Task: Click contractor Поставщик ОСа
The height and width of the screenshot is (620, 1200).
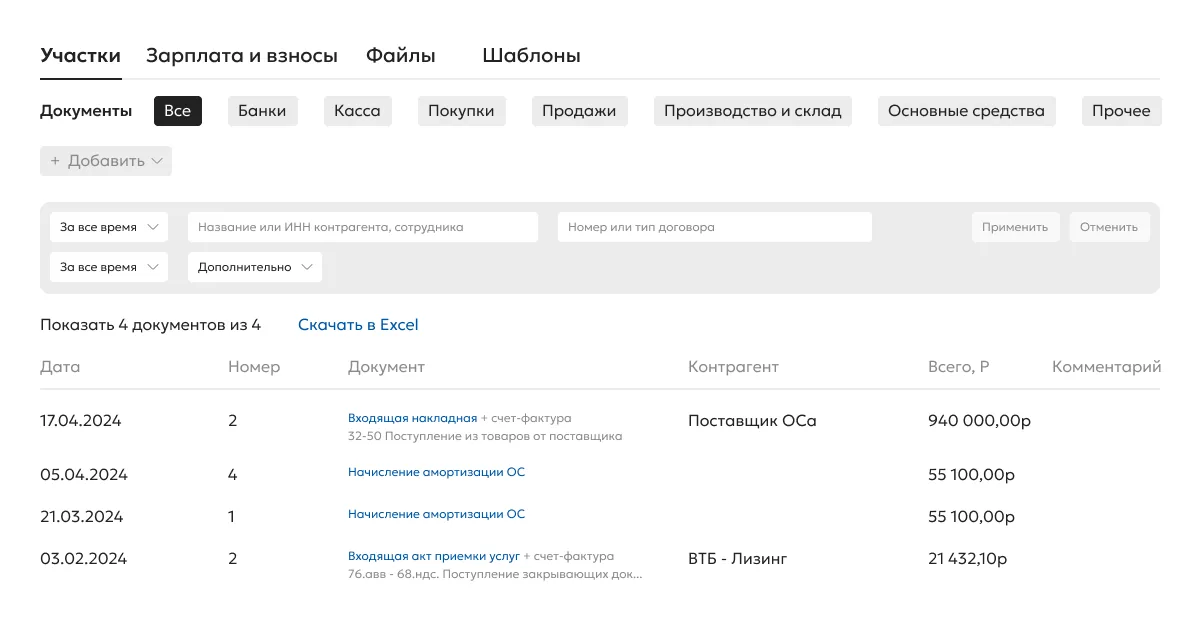Action: tap(752, 421)
